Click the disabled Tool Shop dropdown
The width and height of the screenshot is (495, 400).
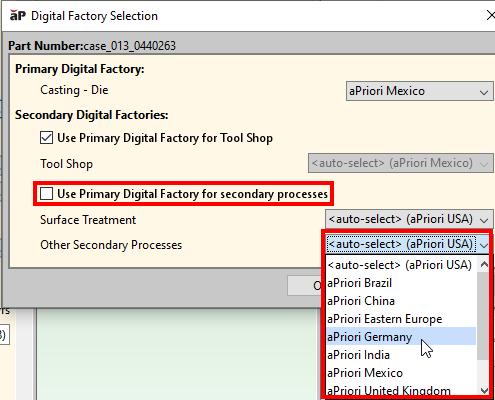point(401,163)
